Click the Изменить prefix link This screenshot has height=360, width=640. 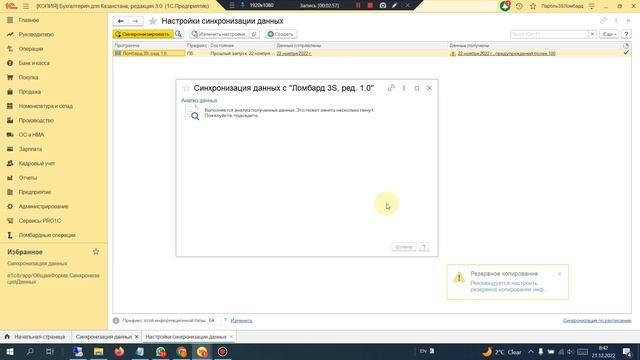click(241, 321)
